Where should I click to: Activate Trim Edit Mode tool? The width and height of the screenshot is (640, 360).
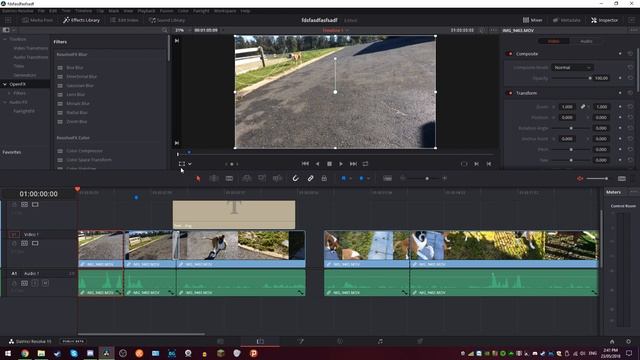pos(213,178)
